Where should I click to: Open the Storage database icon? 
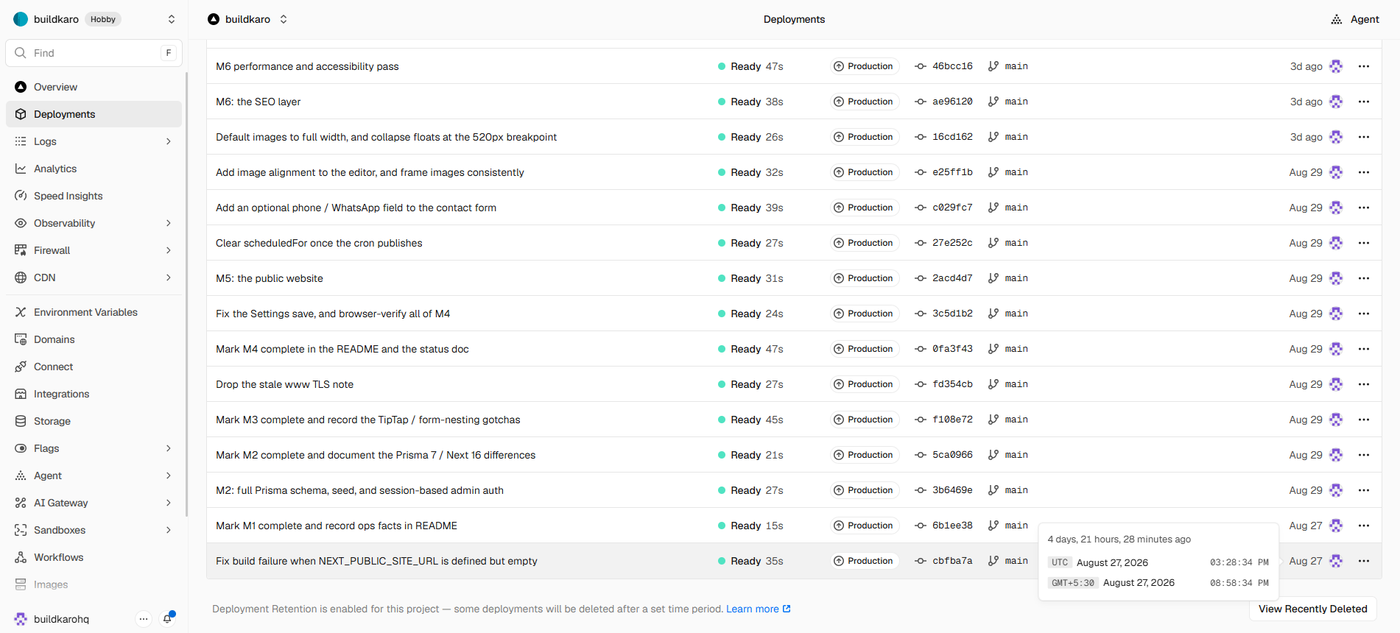[20, 421]
